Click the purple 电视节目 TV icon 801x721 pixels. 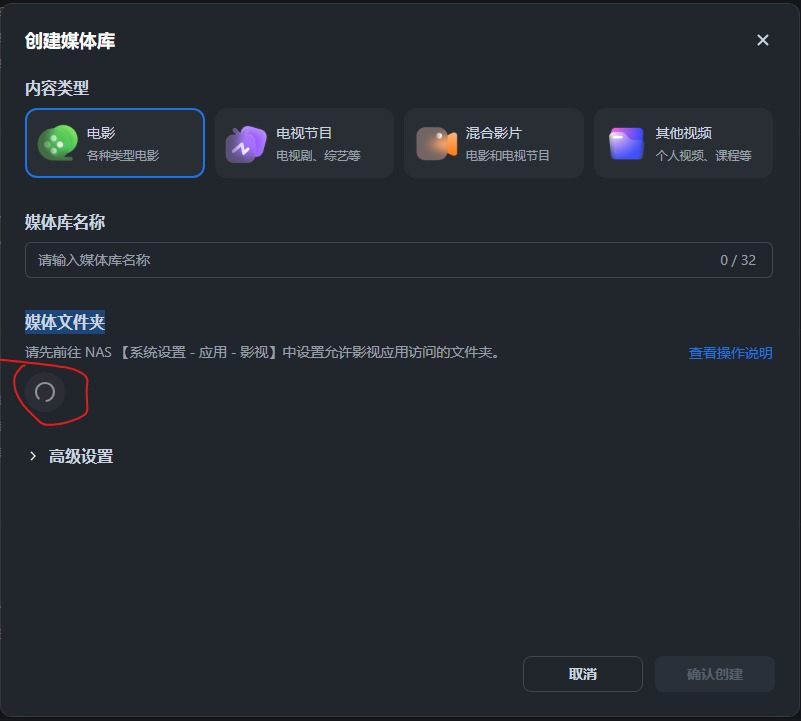(x=246, y=142)
